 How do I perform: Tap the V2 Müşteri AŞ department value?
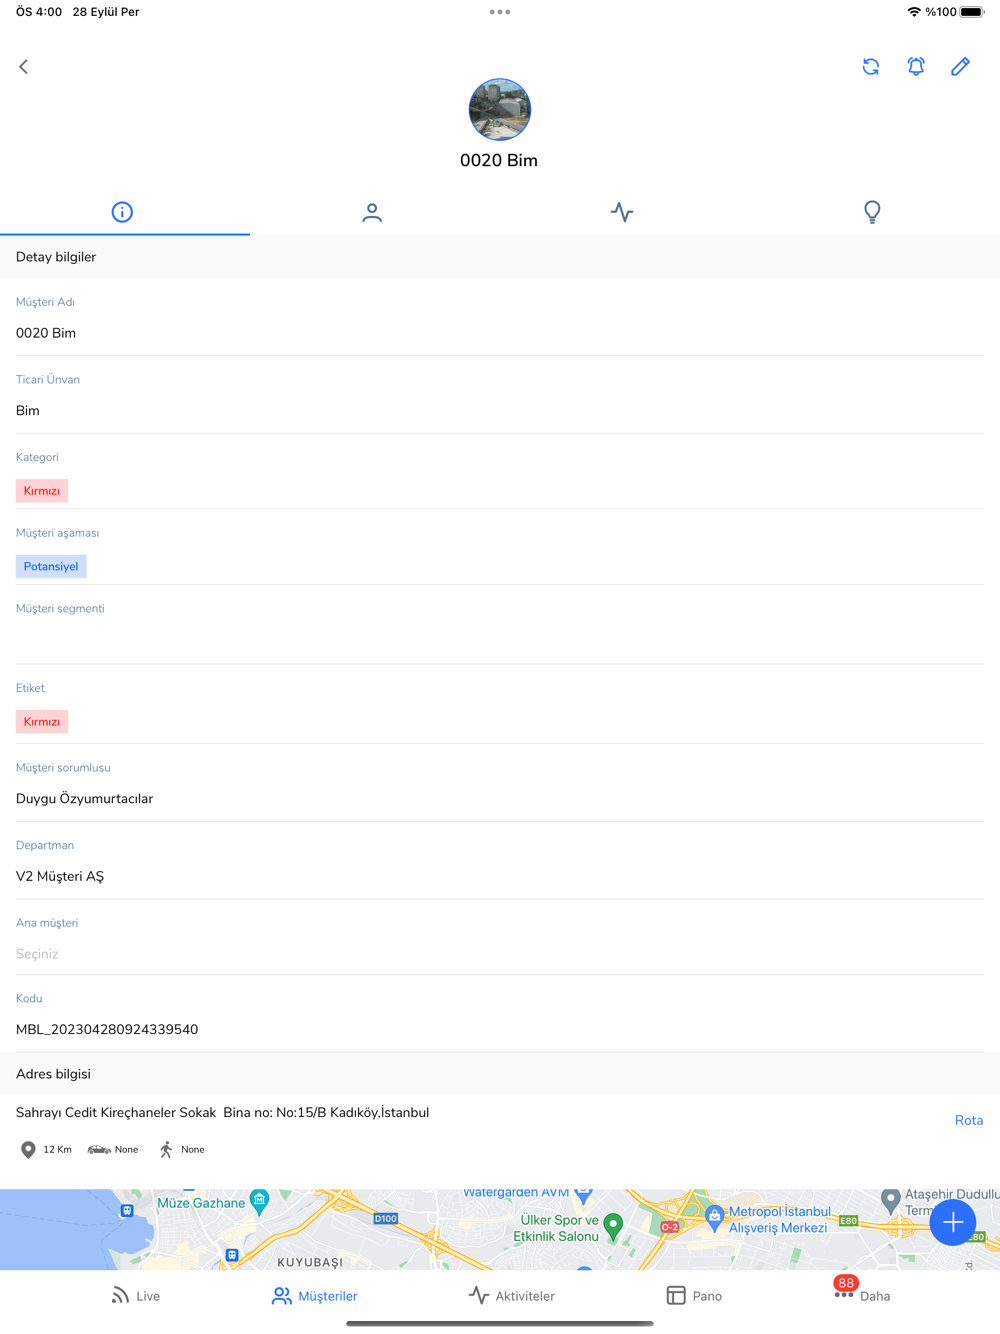pos(60,877)
